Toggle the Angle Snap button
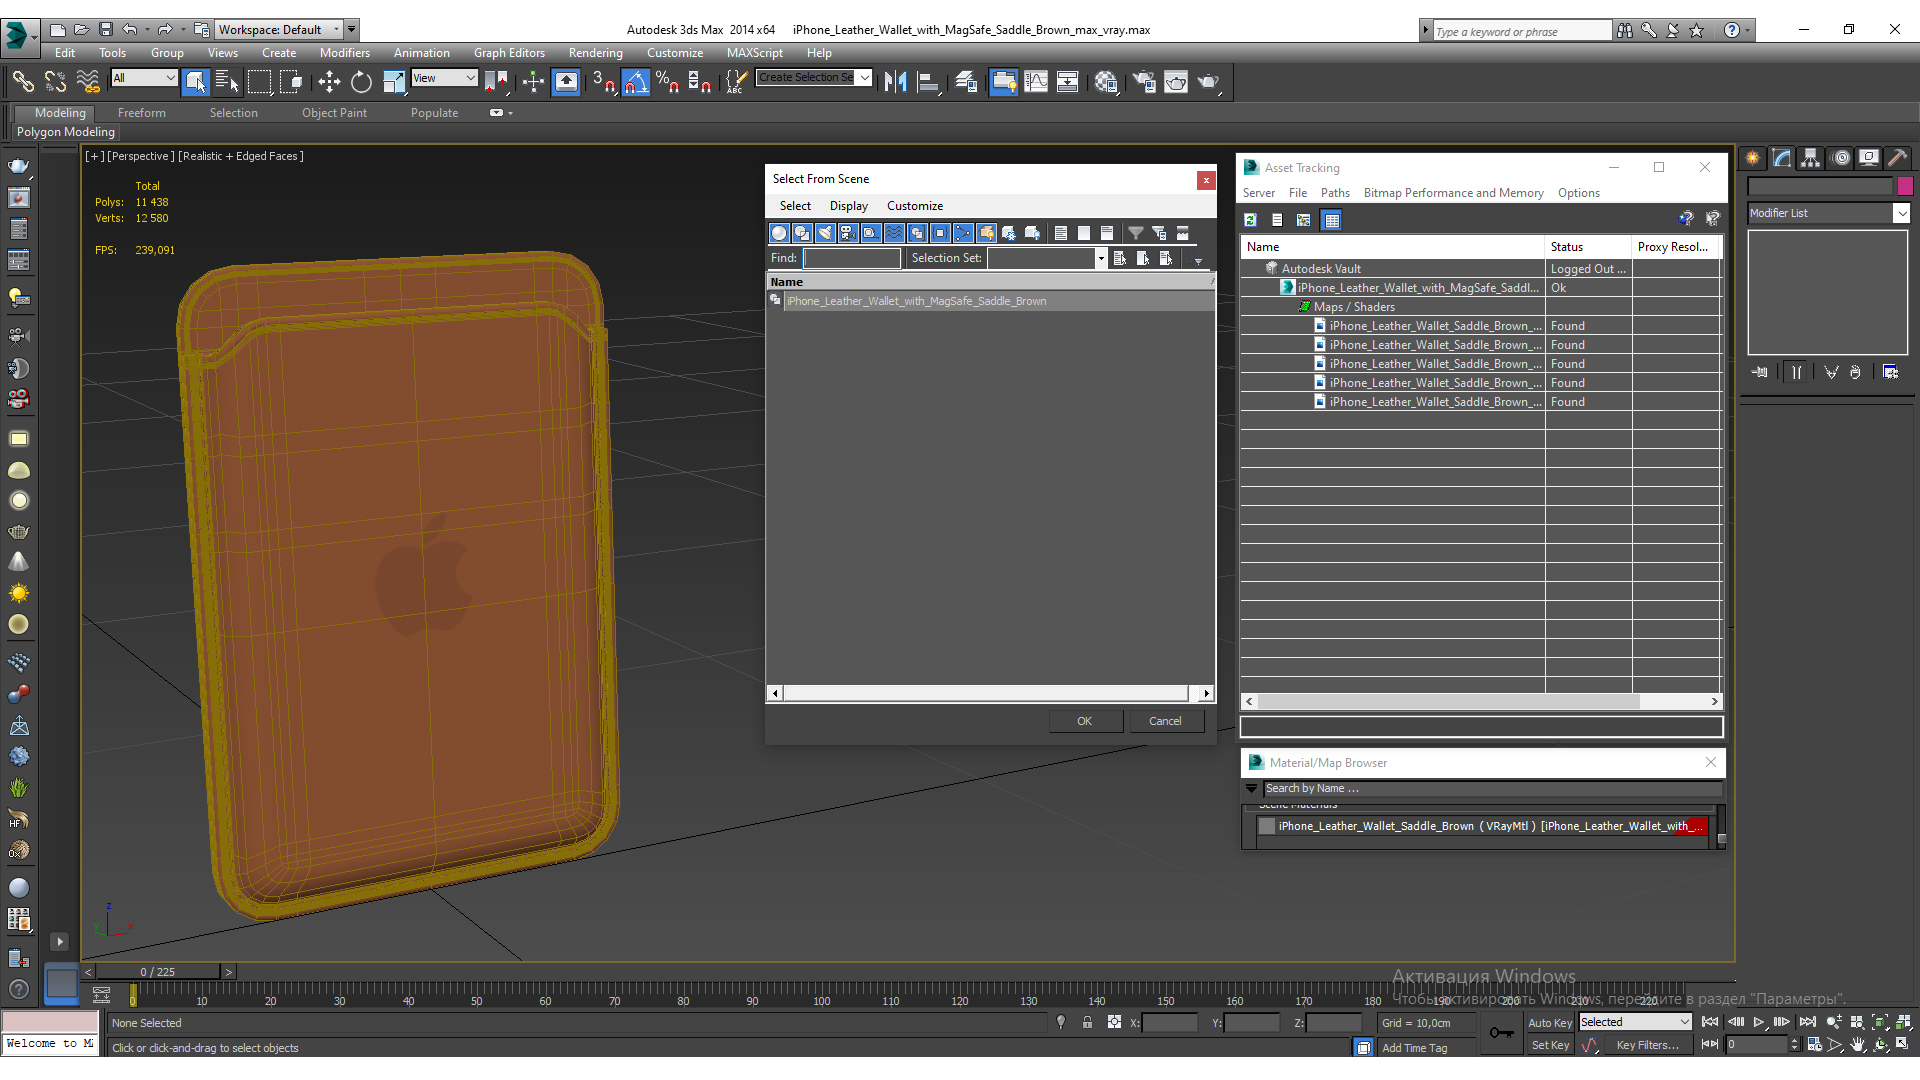The width and height of the screenshot is (1920, 1080). click(x=636, y=82)
